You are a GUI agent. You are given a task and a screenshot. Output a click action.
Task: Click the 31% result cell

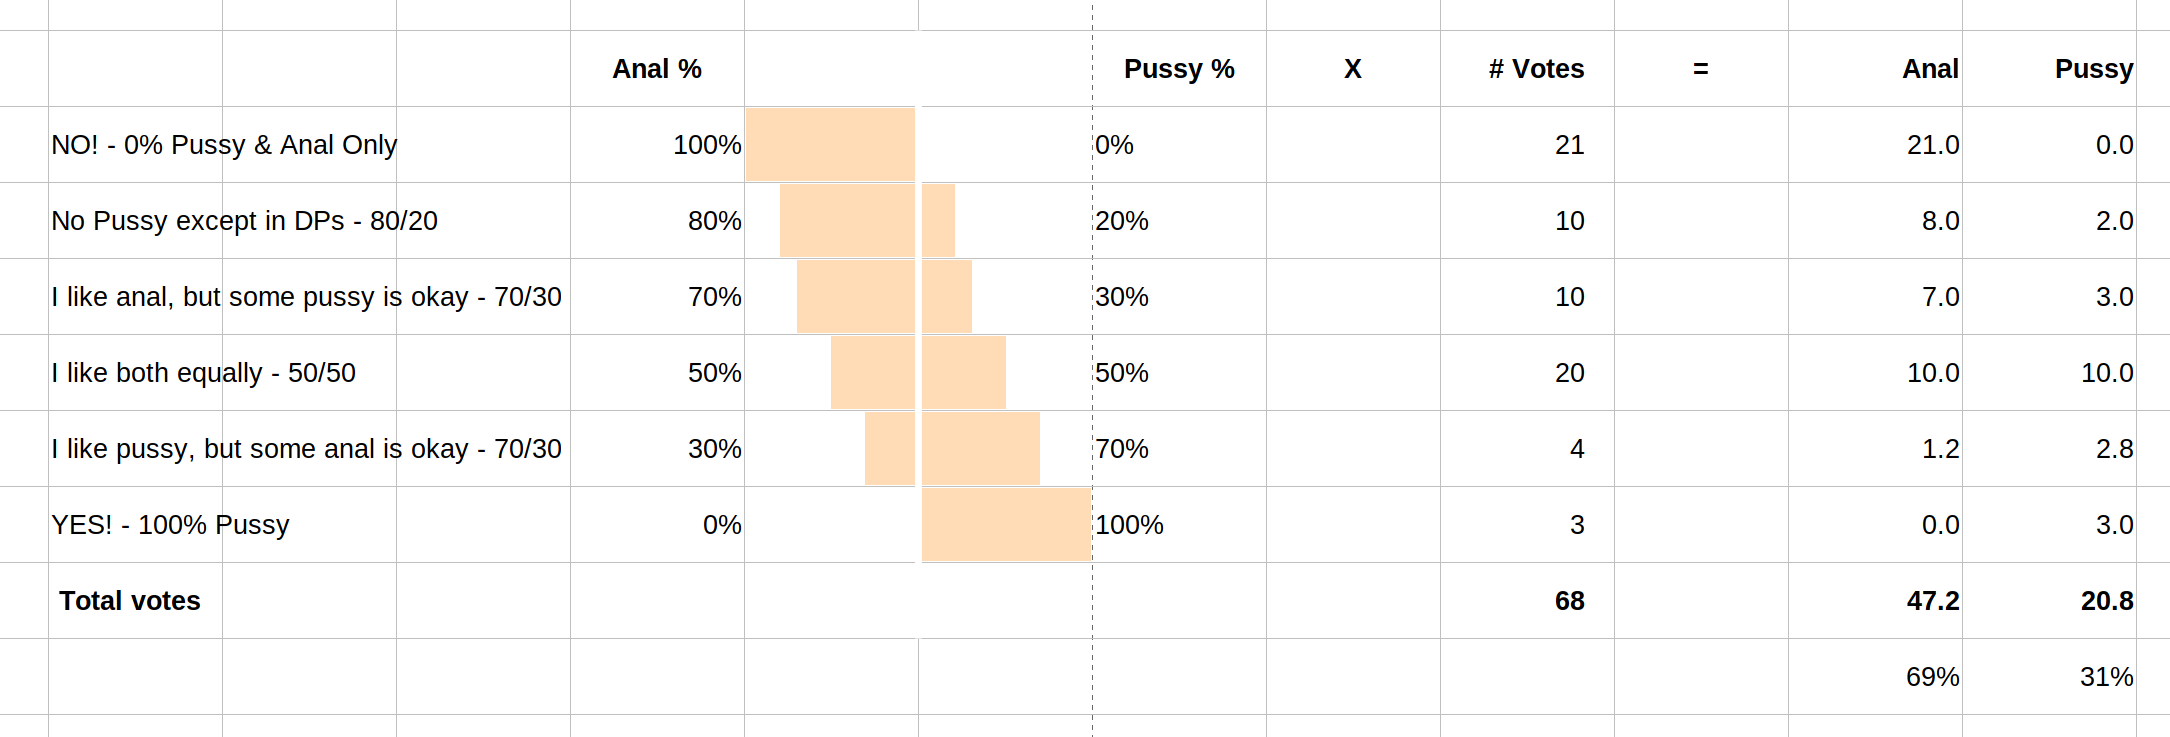[2106, 677]
